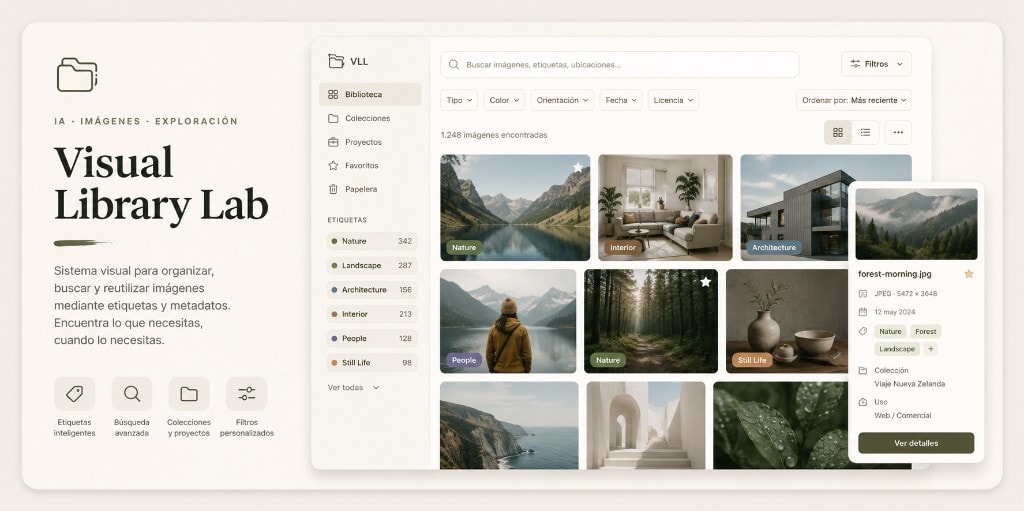
Task: Expand Ver todas tags list
Action: 353,387
